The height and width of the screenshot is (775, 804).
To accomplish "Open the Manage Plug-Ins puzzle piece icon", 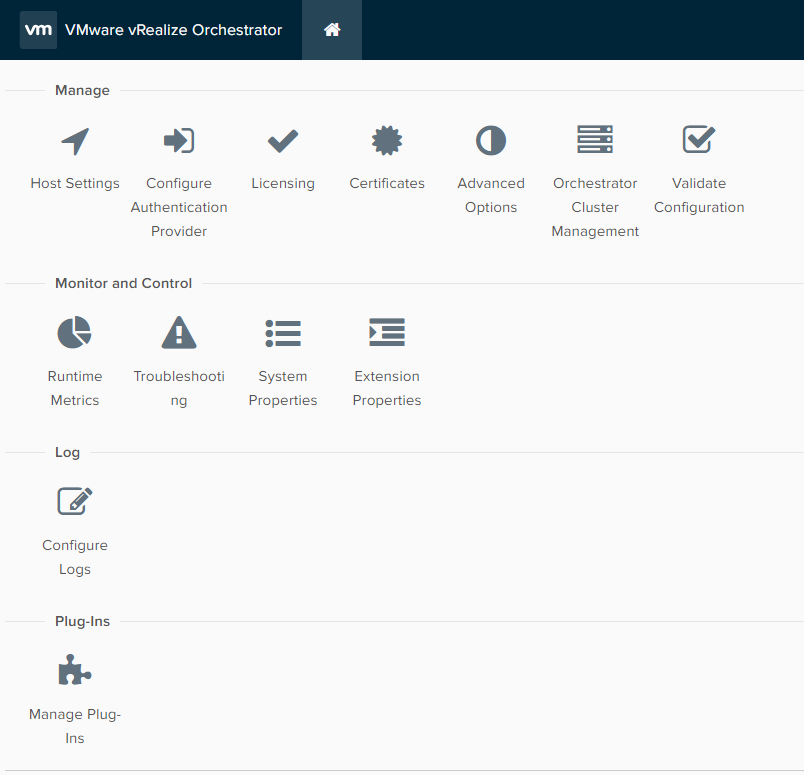I will [75, 669].
